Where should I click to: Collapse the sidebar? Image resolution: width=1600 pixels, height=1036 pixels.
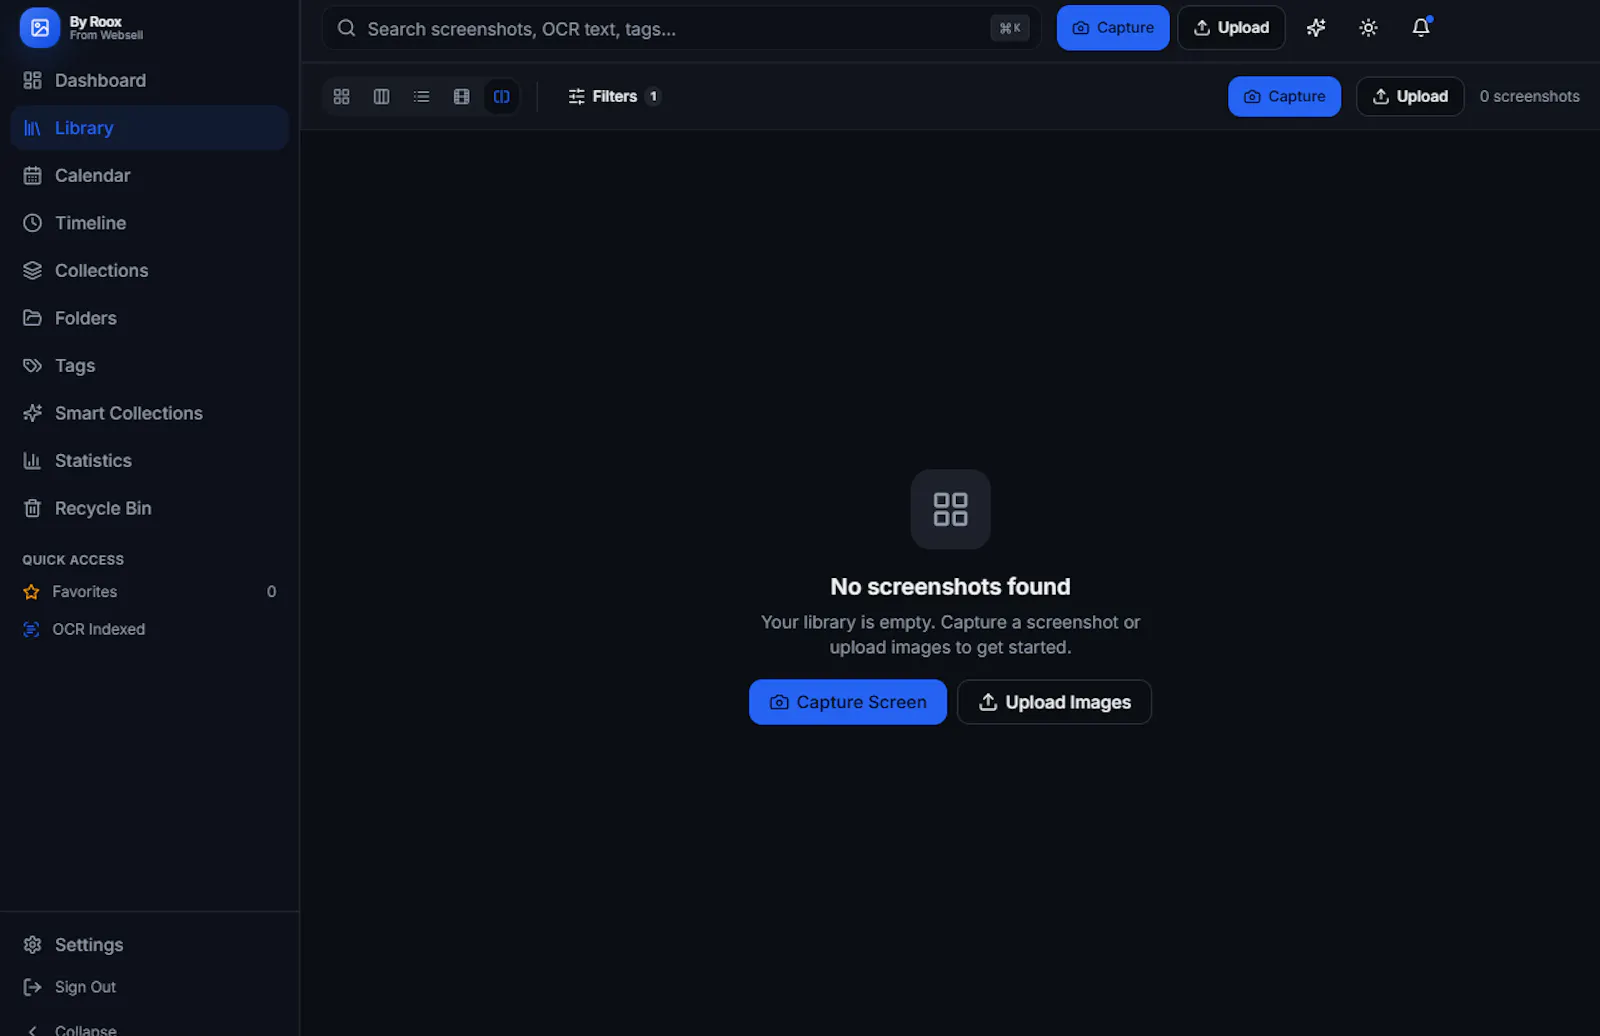click(x=149, y=1029)
